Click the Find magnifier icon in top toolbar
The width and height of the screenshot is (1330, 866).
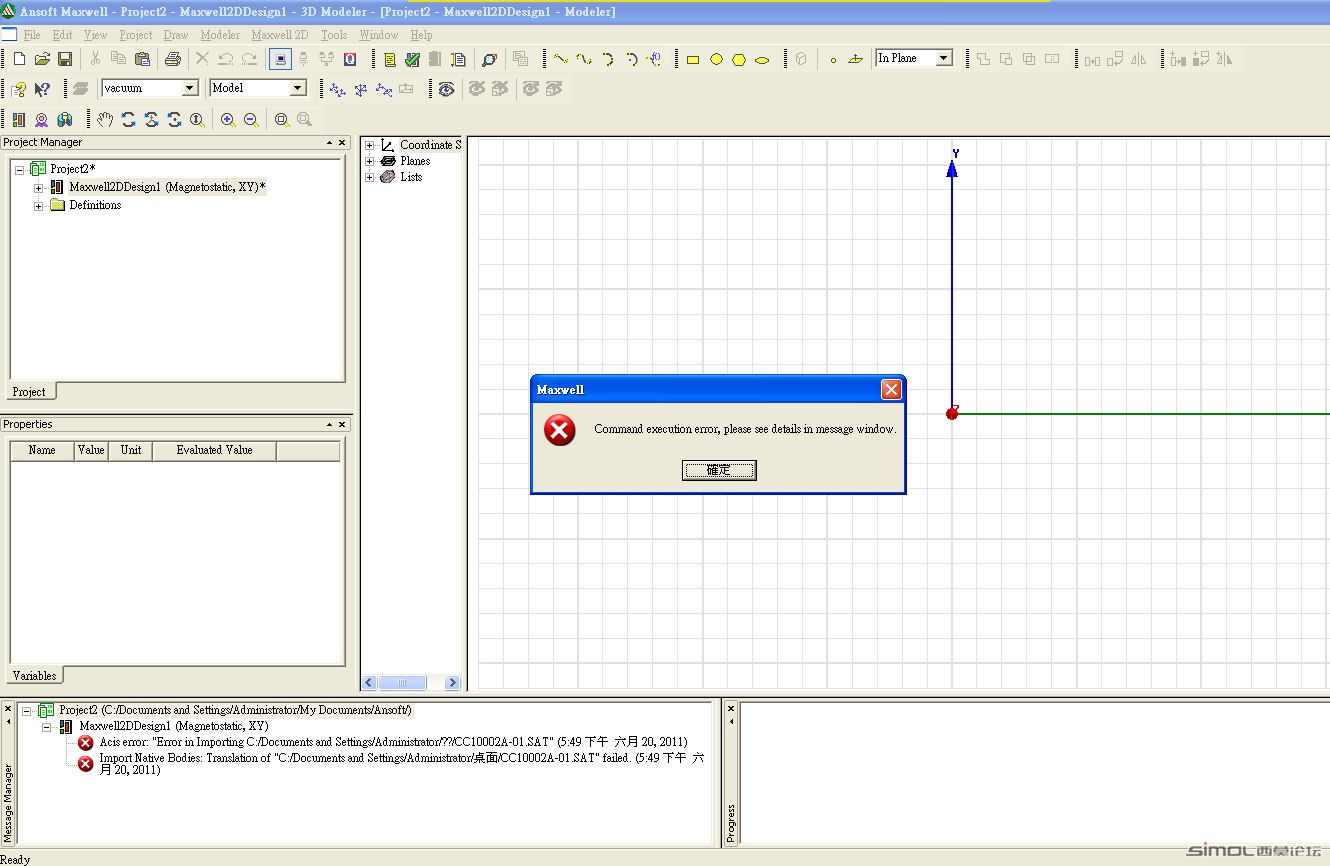tap(489, 59)
